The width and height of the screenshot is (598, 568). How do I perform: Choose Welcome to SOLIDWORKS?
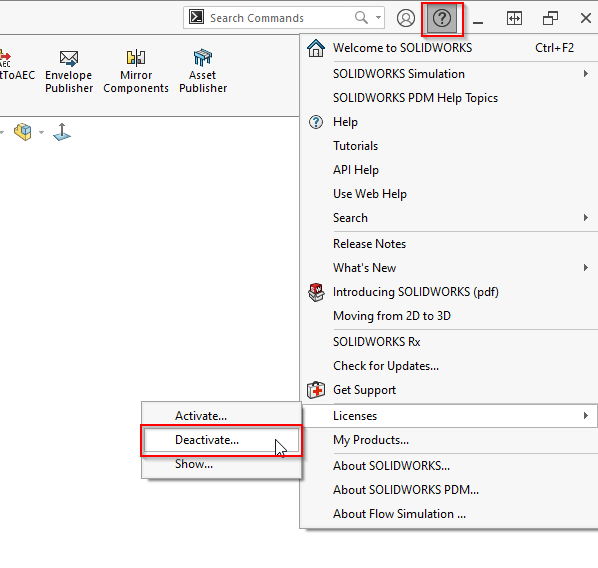[448, 48]
